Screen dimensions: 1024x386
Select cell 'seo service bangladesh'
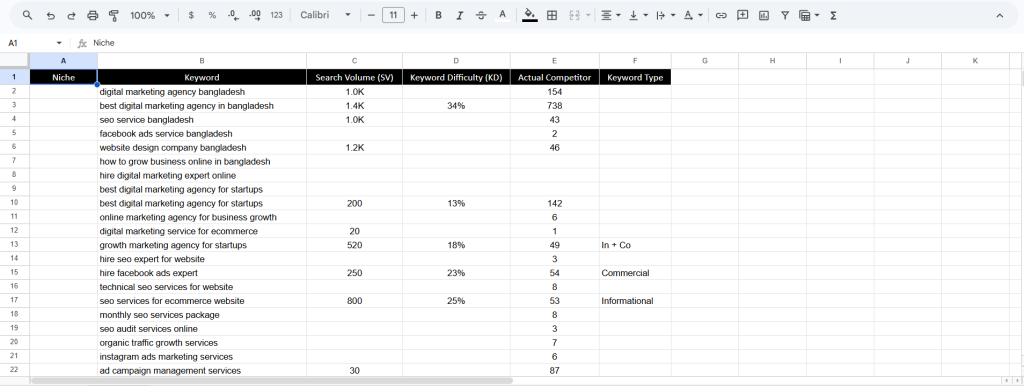pos(202,120)
